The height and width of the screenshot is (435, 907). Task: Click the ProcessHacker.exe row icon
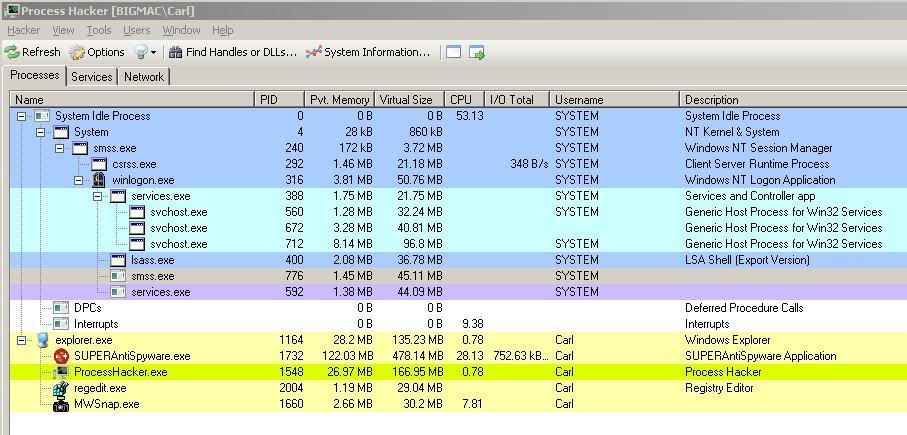click(61, 372)
